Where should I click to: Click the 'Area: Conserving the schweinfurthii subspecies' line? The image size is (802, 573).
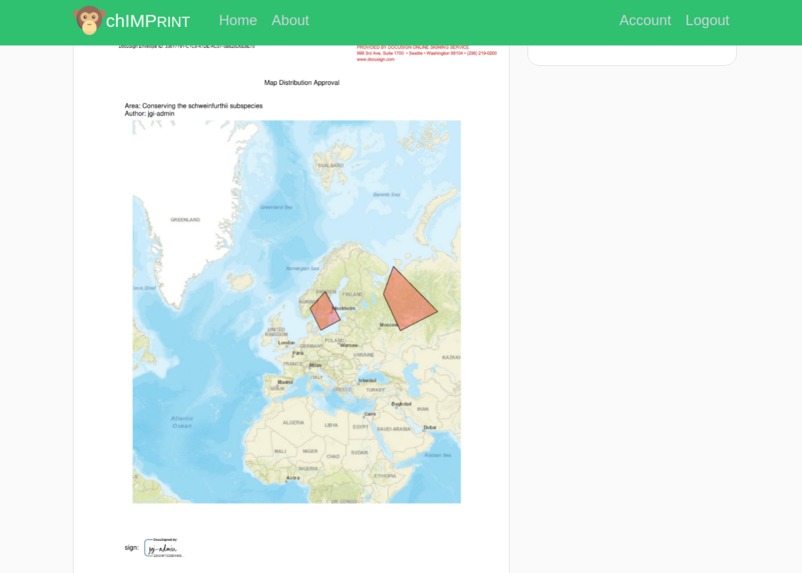193,105
